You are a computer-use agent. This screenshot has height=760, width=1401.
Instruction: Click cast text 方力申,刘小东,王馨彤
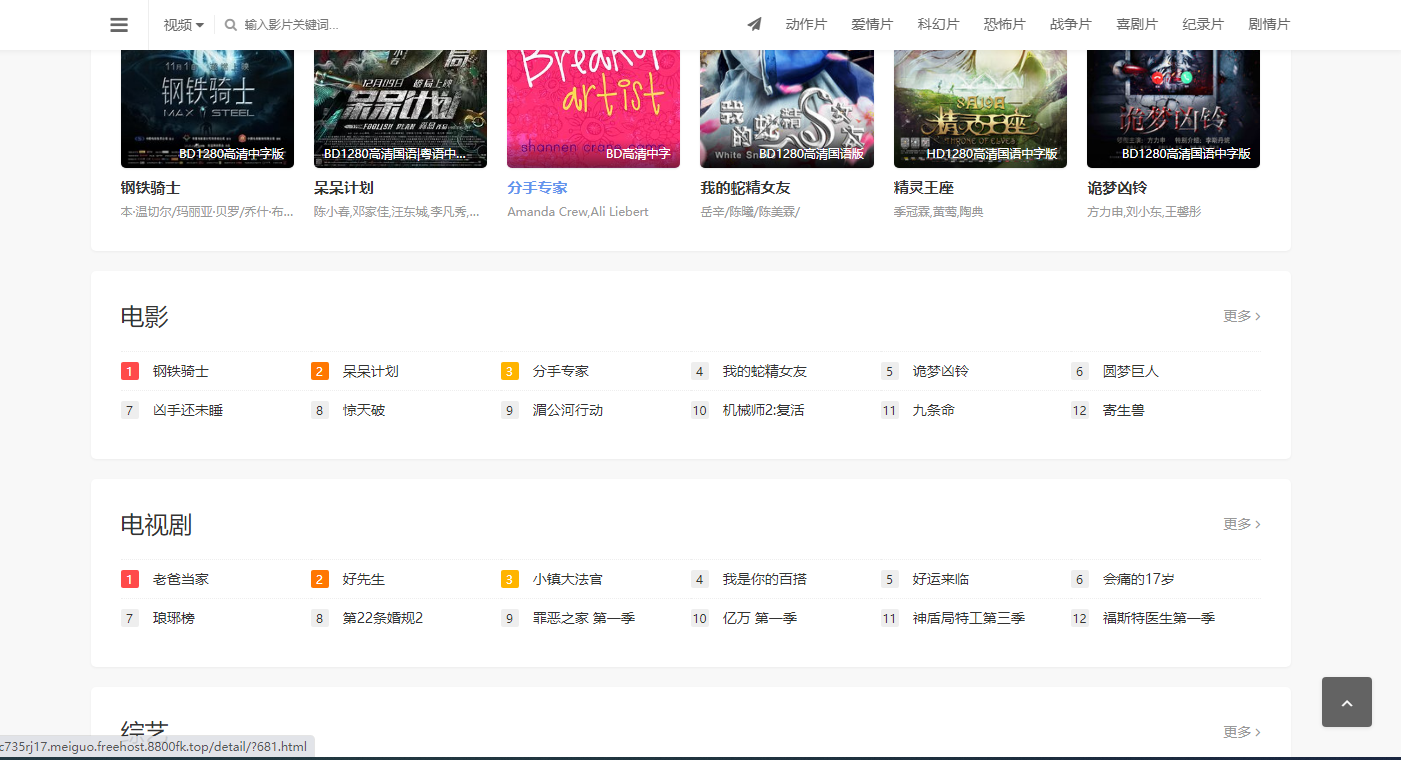tap(1144, 212)
